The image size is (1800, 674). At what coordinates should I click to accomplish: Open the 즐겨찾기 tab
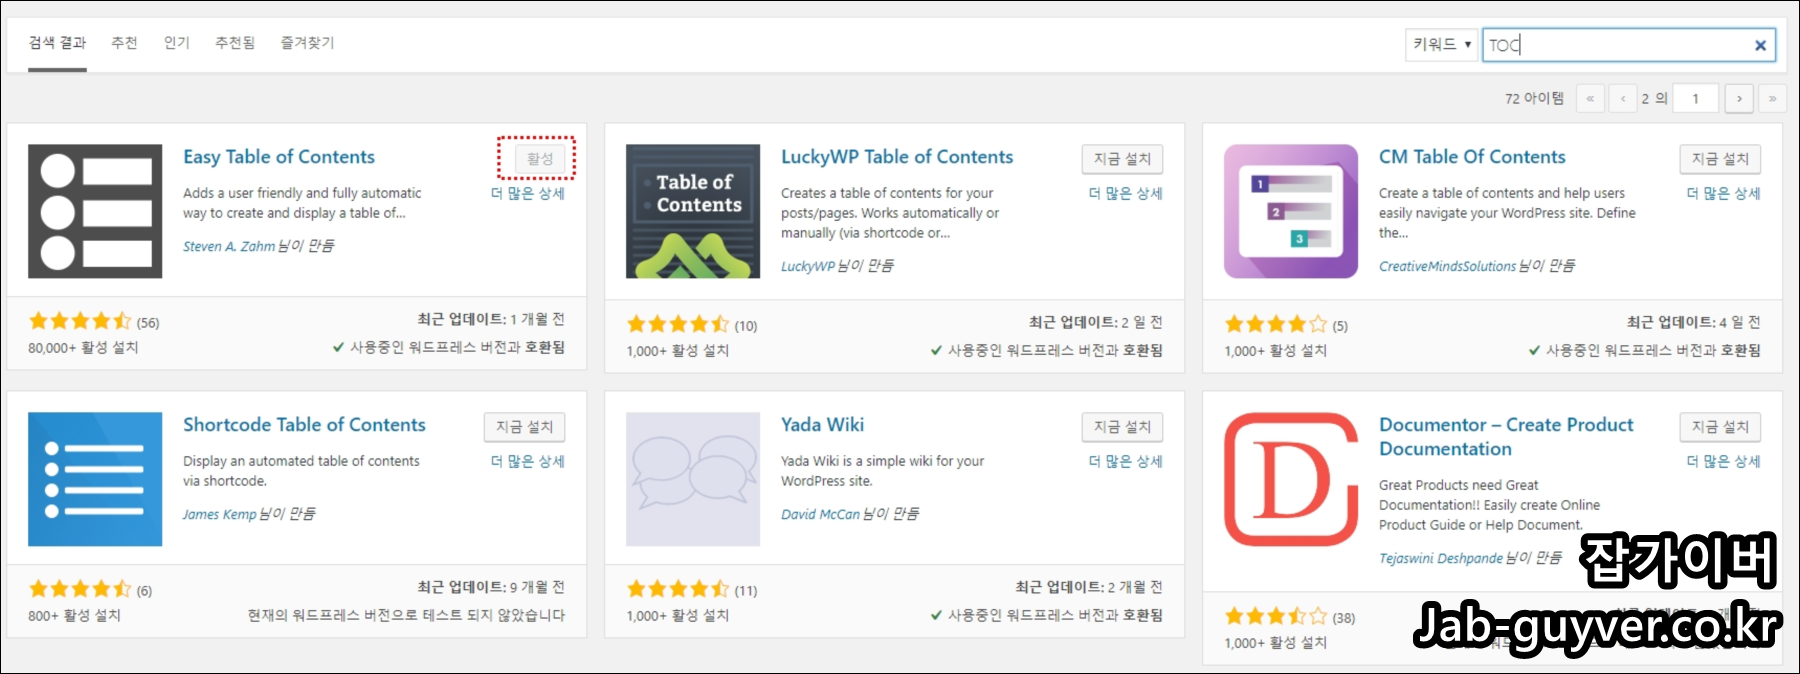pos(307,43)
